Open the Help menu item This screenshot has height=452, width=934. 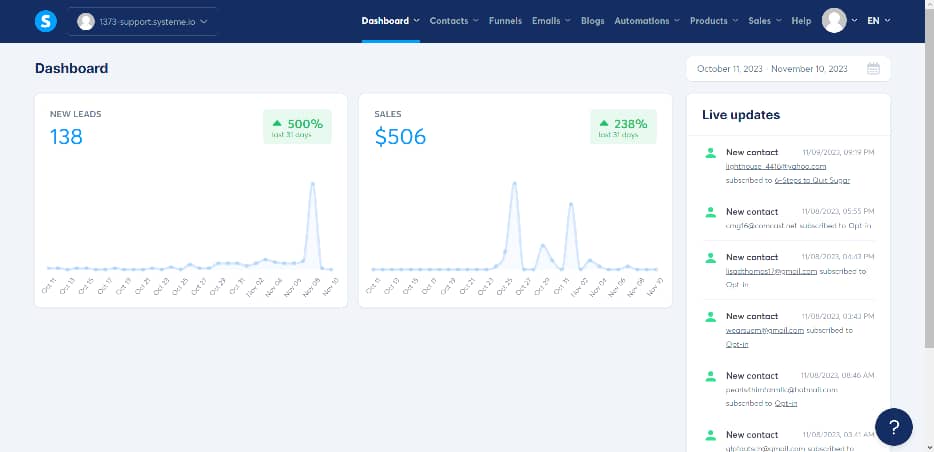[x=801, y=21]
